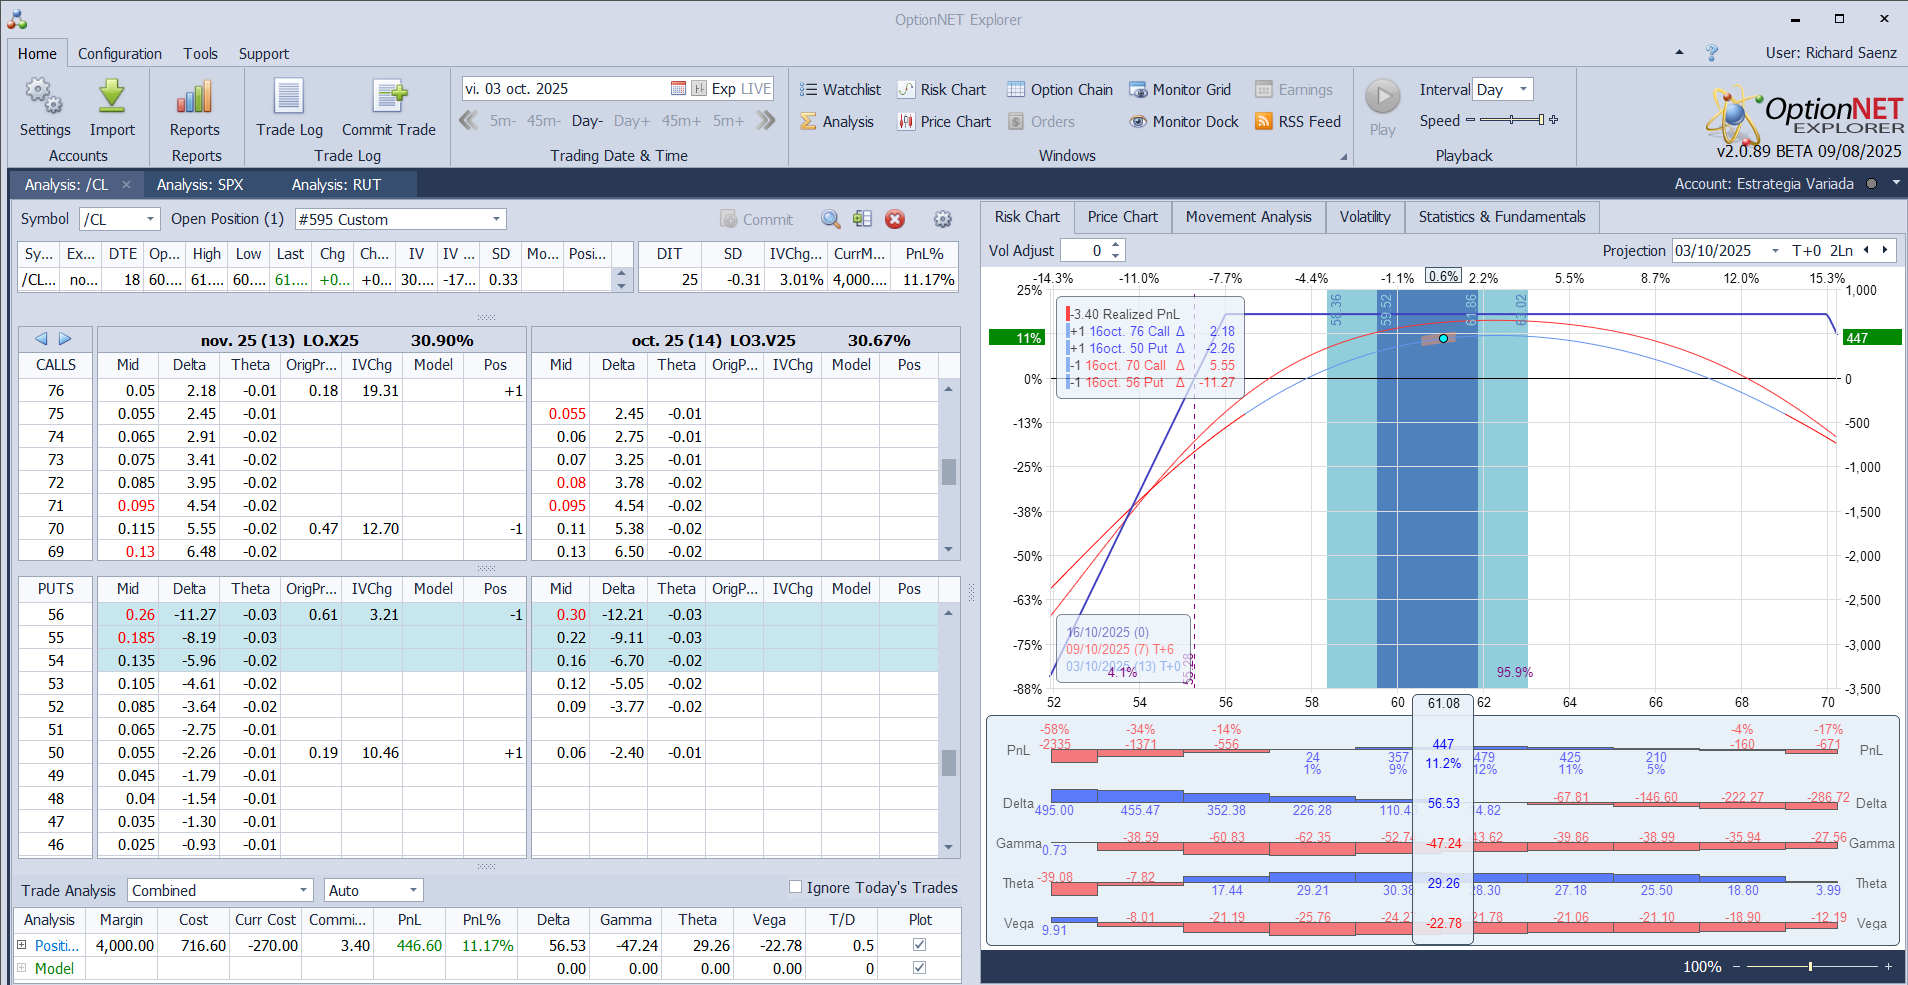Screen dimensions: 1908x985
Task: Open the Risk Chart window from the ribbon
Action: 941,89
